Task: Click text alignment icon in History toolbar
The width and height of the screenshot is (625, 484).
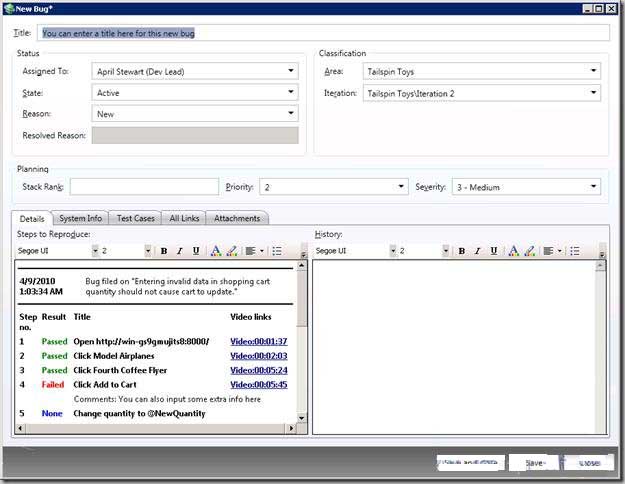Action: 549,251
